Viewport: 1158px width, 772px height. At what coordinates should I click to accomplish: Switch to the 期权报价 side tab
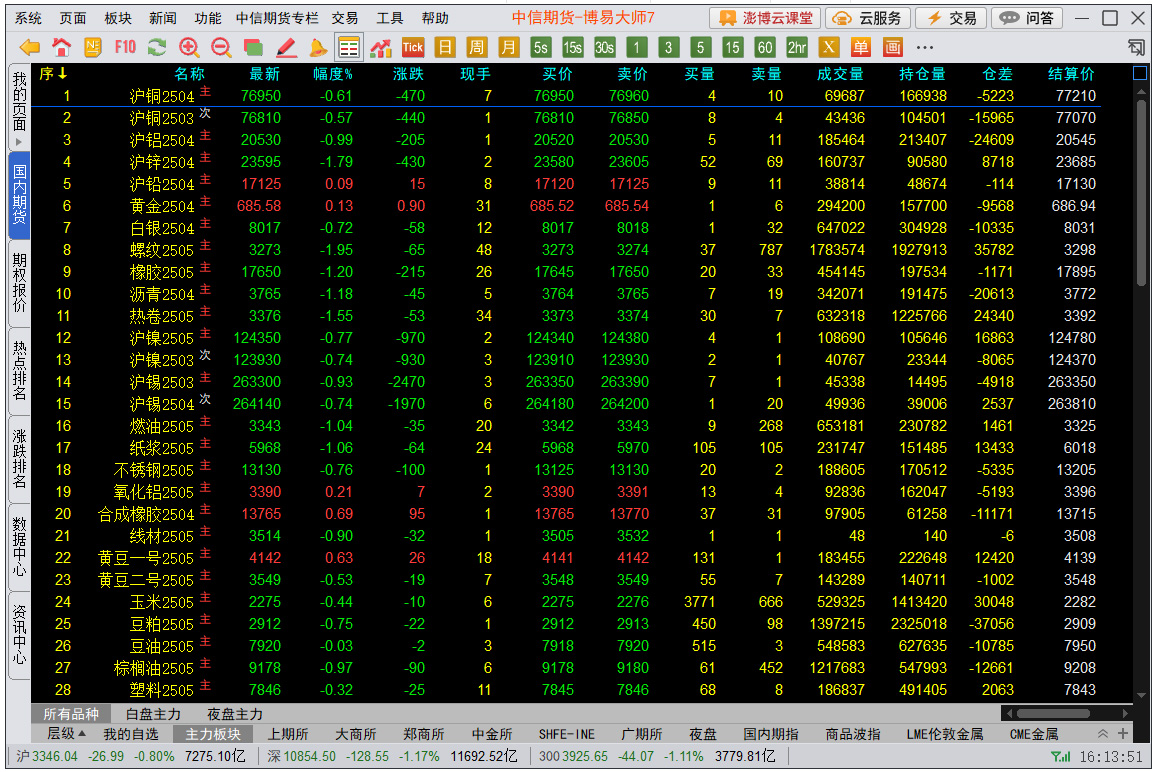point(19,283)
